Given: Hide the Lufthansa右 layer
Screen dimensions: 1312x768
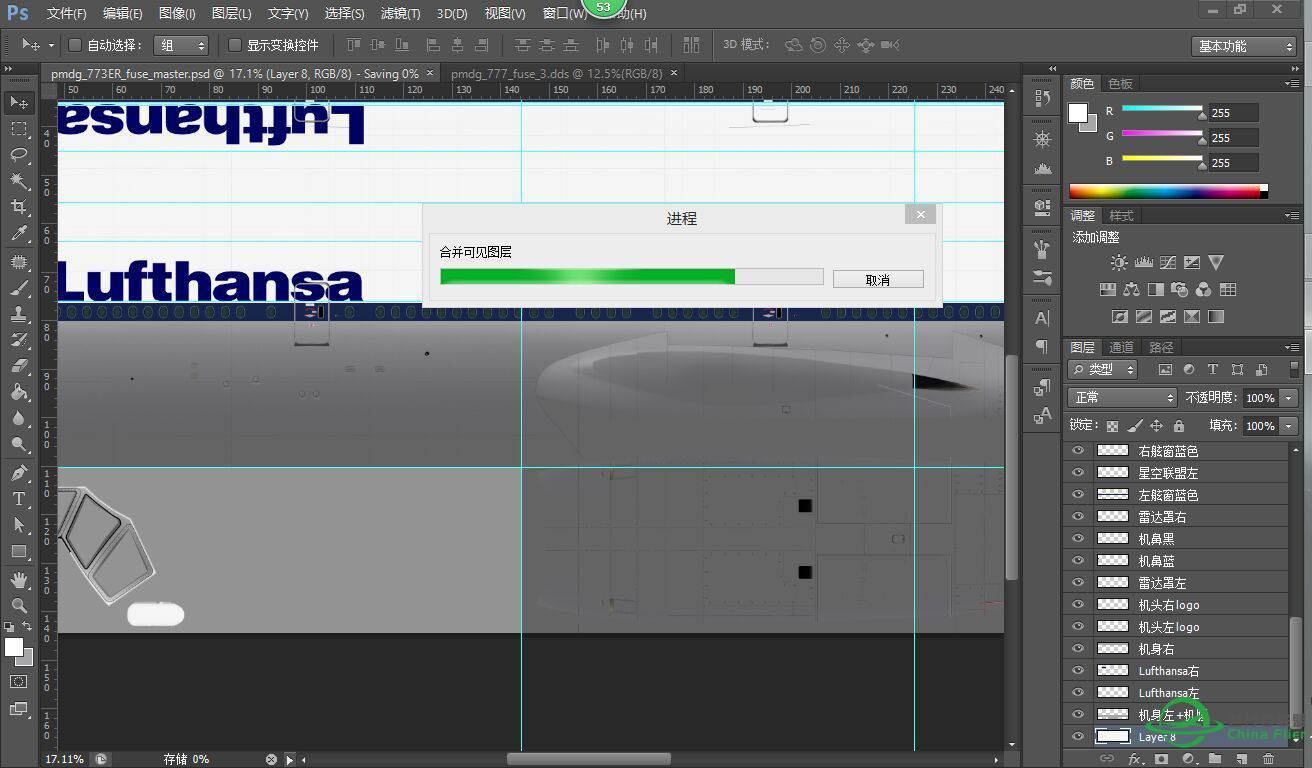Looking at the screenshot, I should point(1078,671).
